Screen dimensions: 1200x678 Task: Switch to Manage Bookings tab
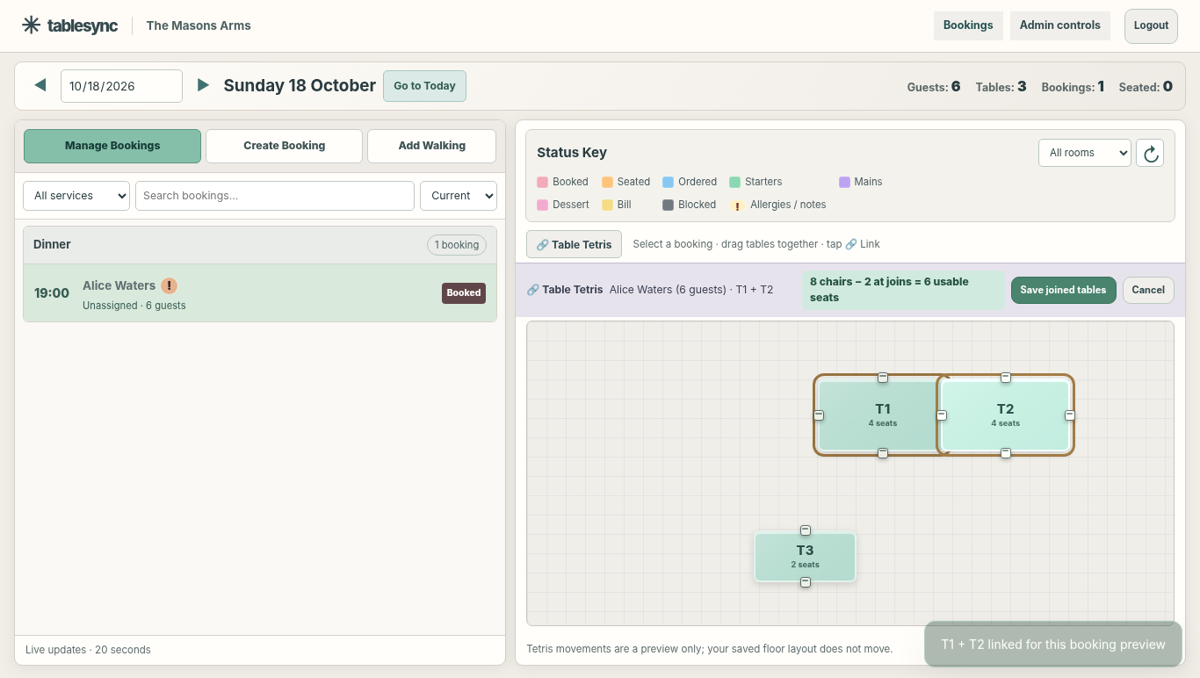(112, 146)
